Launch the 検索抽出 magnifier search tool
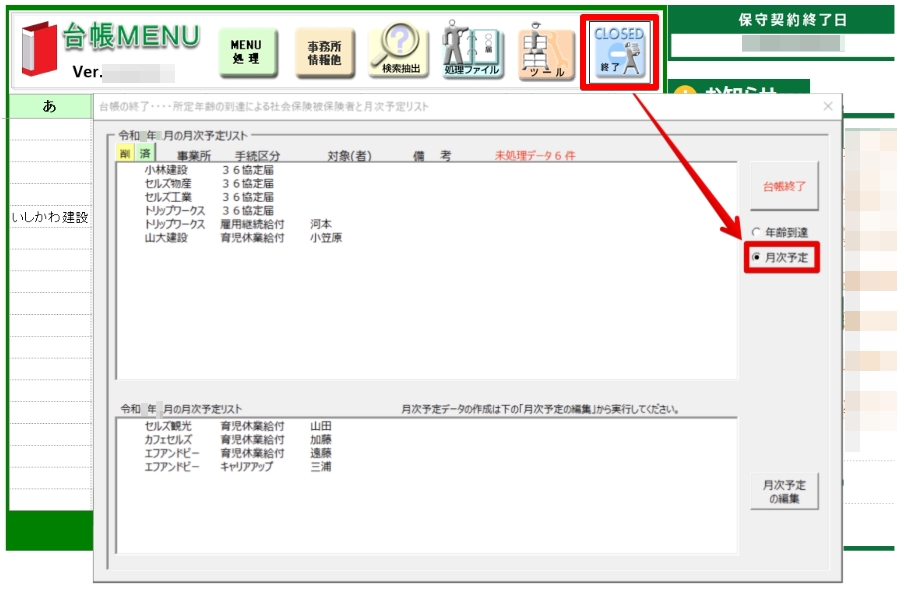 399,51
